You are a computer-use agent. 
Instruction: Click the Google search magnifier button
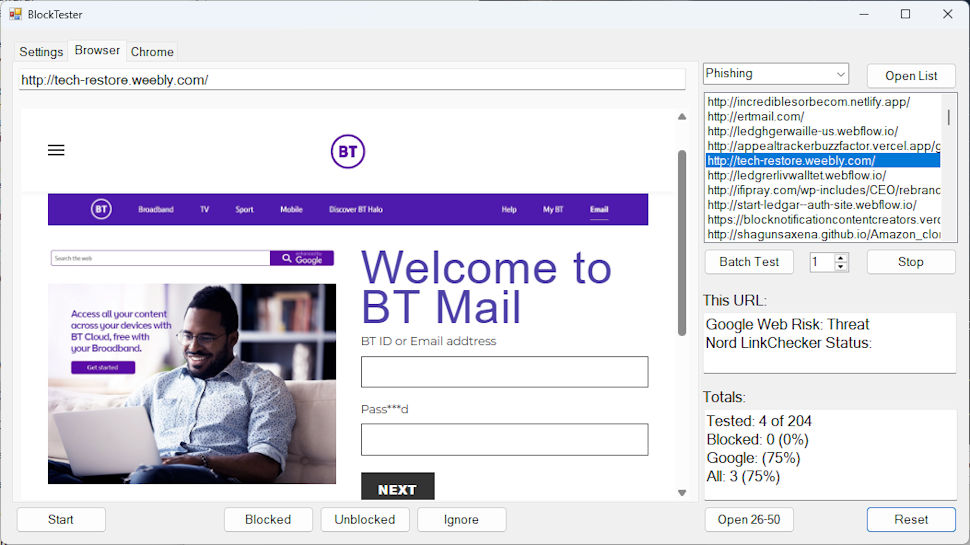coord(302,258)
